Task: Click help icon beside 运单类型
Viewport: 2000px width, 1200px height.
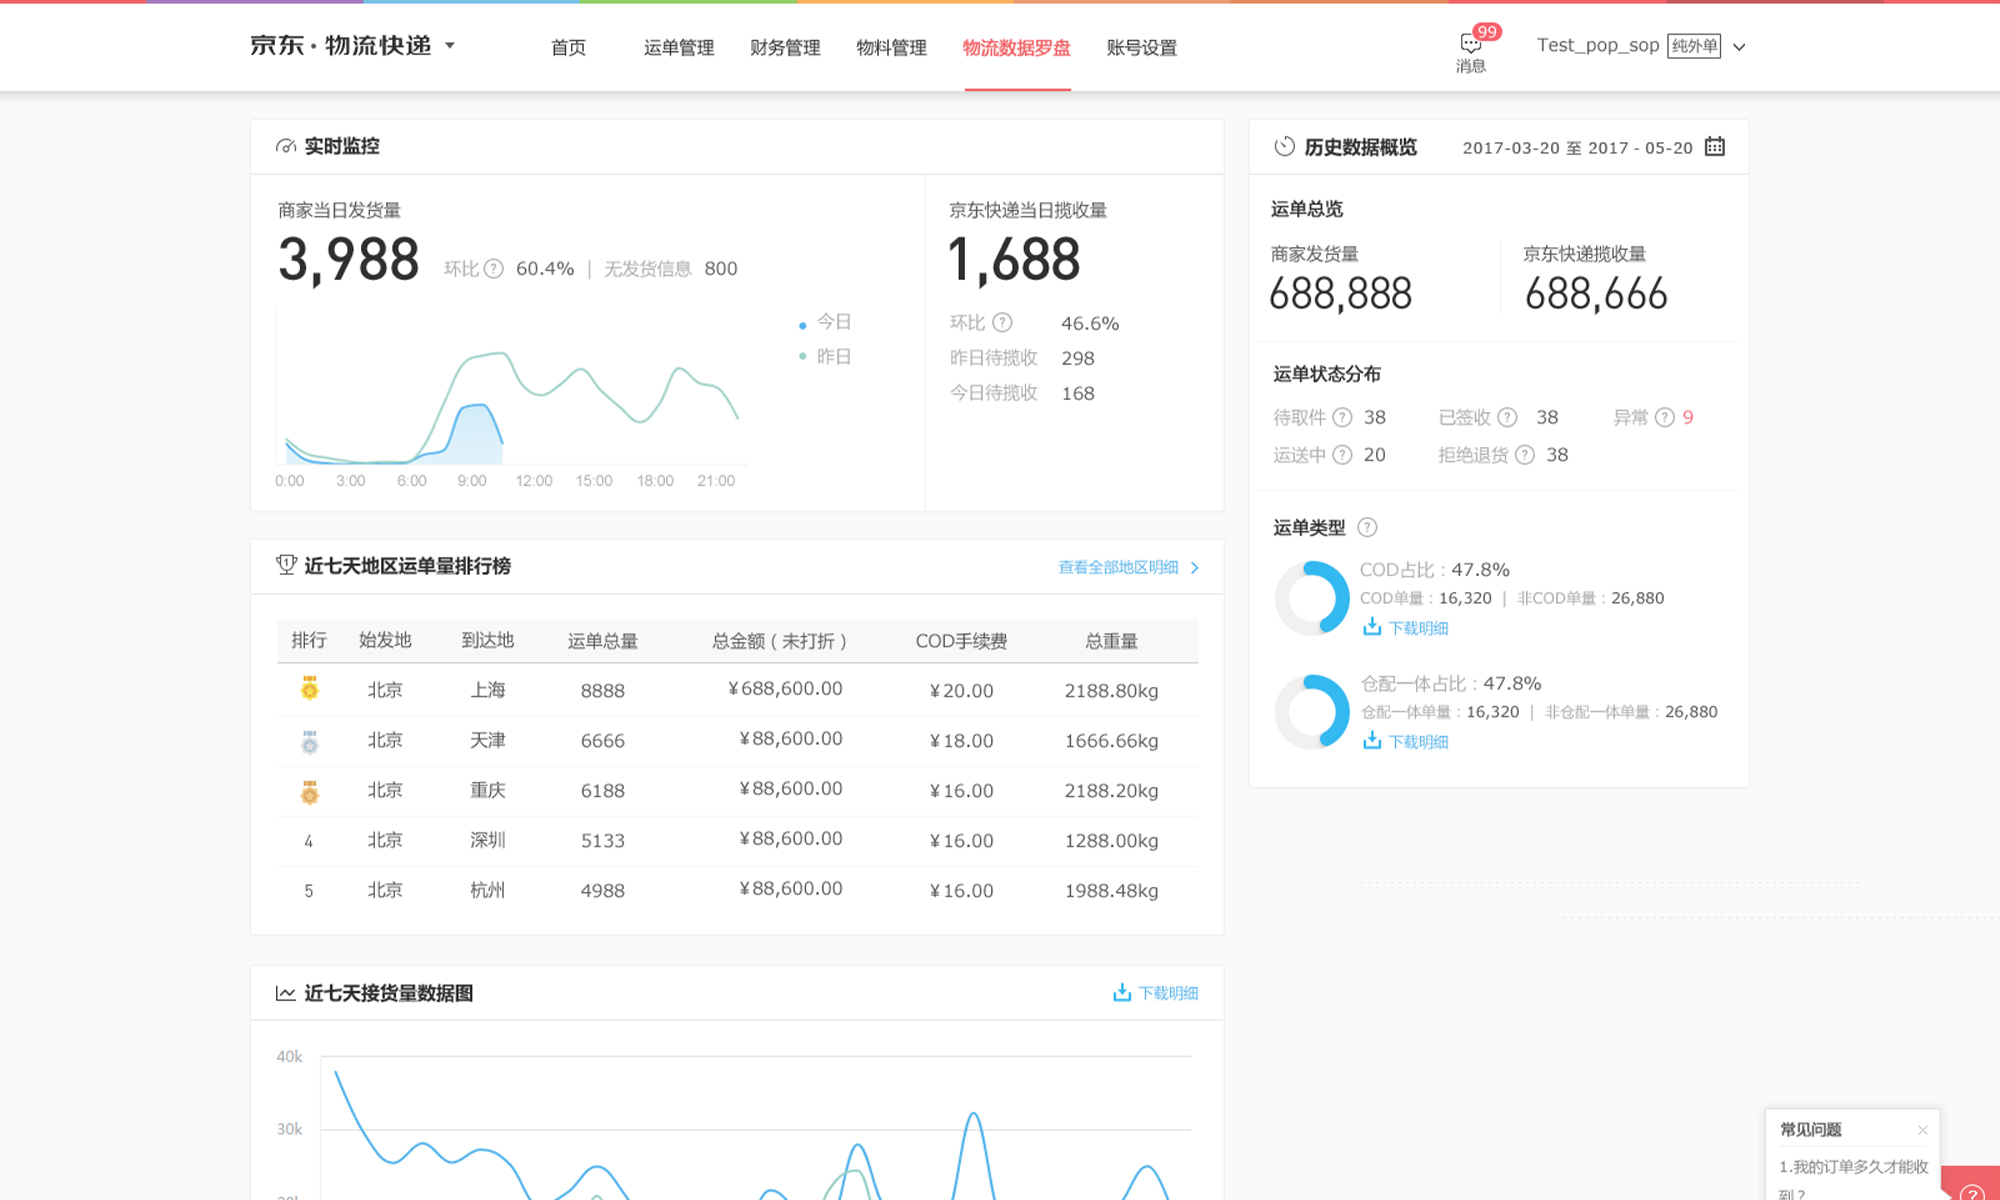Action: coord(1367,527)
